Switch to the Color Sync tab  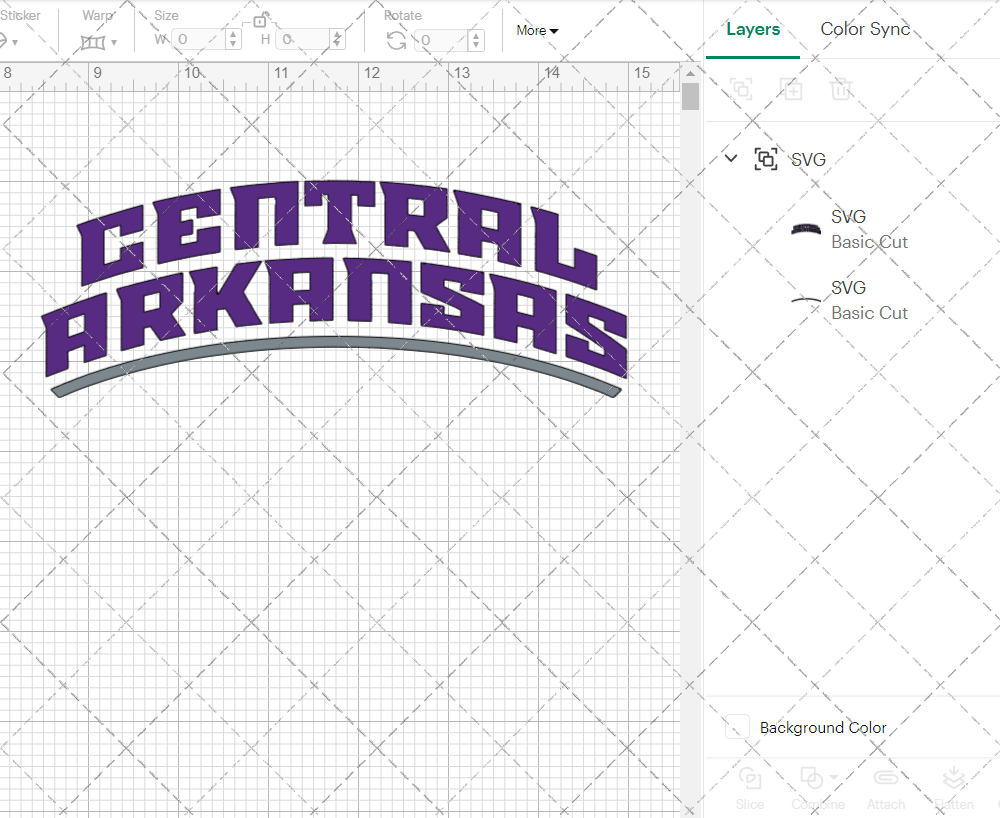point(865,29)
